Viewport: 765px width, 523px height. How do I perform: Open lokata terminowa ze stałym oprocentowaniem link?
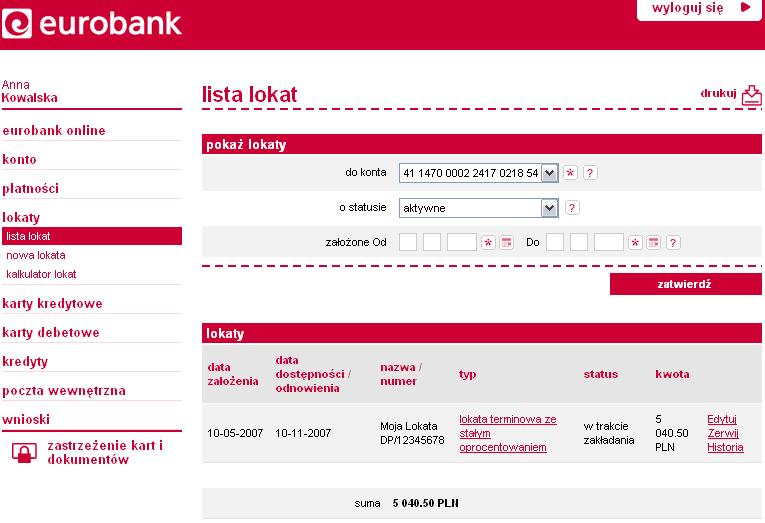(508, 433)
